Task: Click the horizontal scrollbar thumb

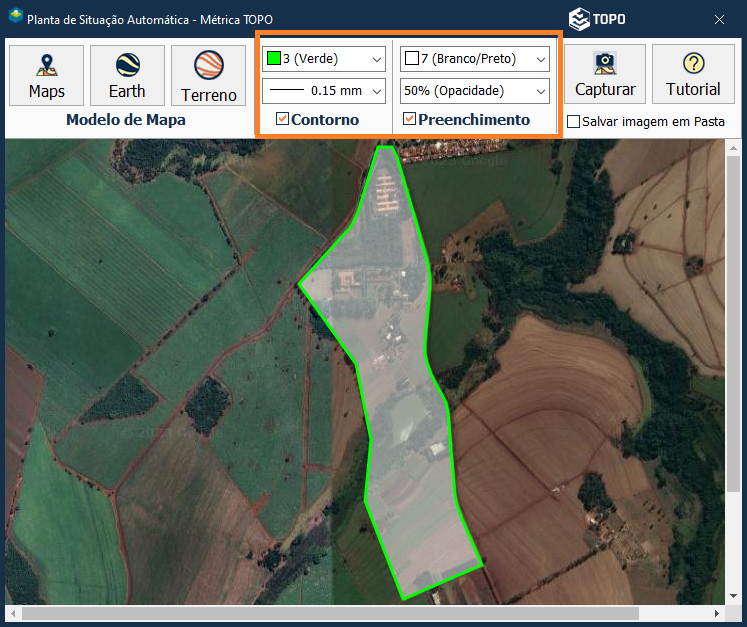Action: (330, 613)
